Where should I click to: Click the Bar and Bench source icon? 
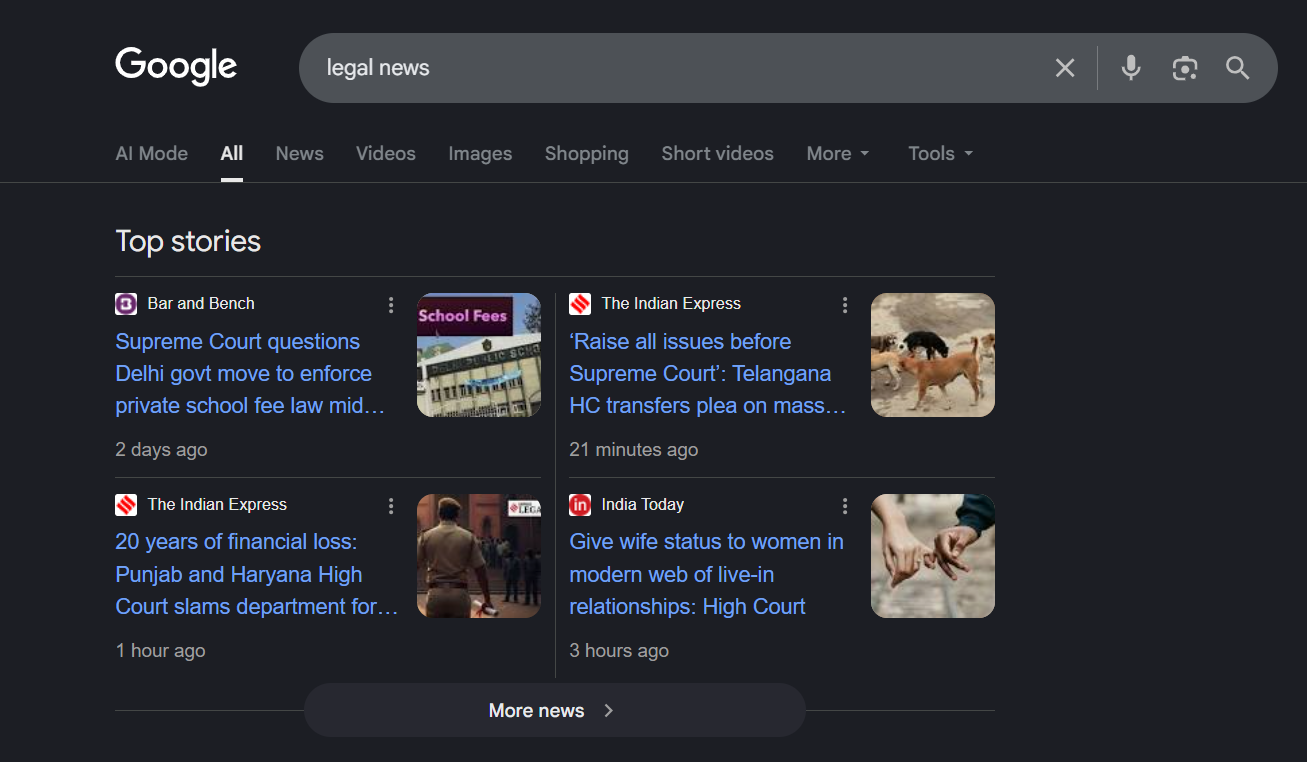click(126, 303)
